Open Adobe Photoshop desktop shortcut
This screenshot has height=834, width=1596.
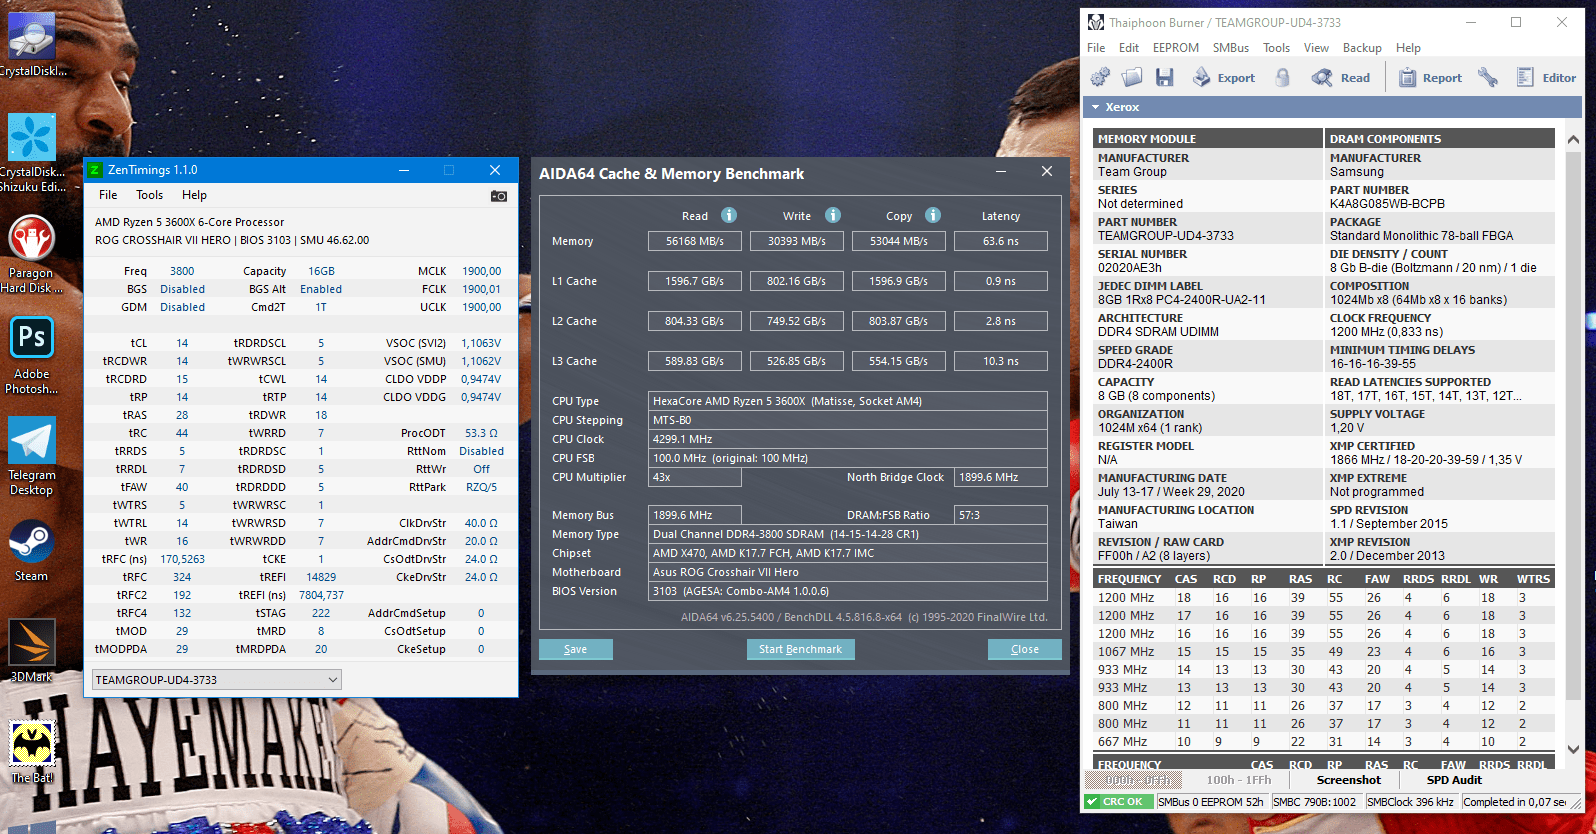point(32,356)
